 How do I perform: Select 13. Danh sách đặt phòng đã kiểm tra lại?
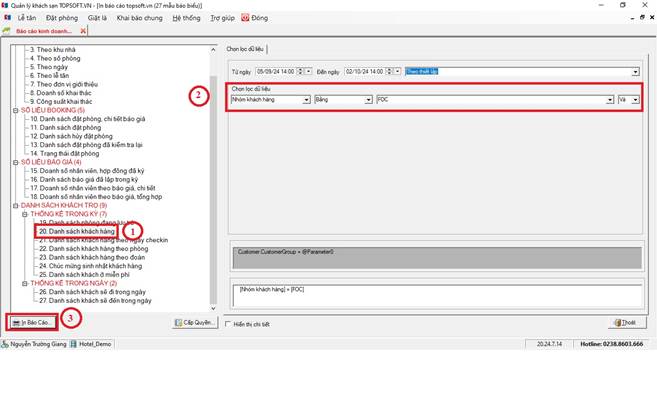(86, 145)
